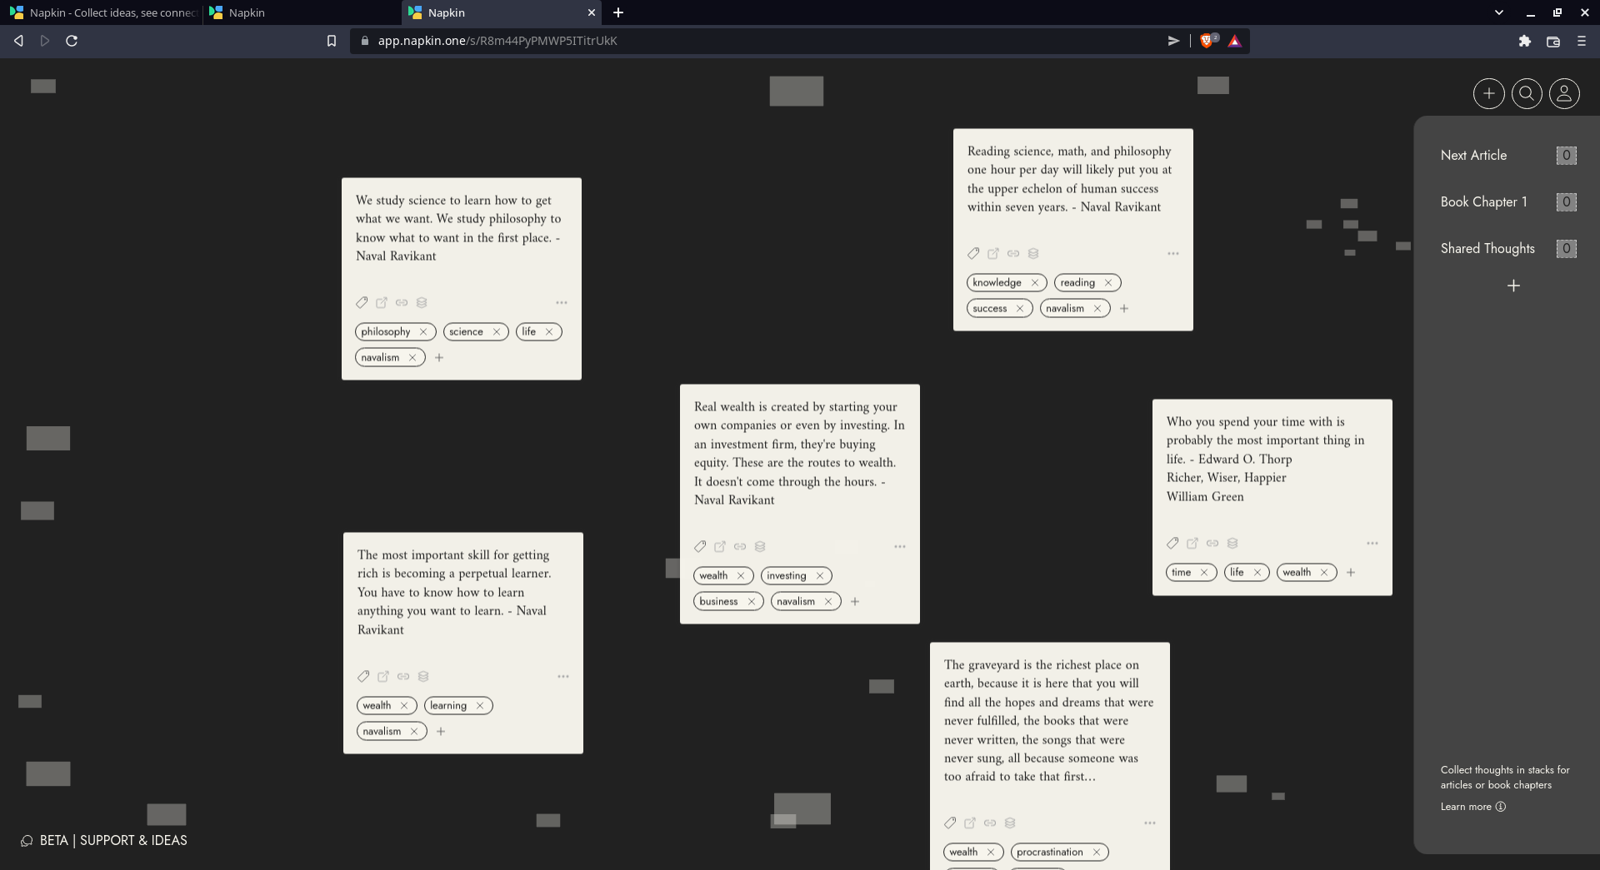Viewport: 1600px width, 870px height.
Task: Click Brave Shields icon in address bar
Action: [1207, 41]
